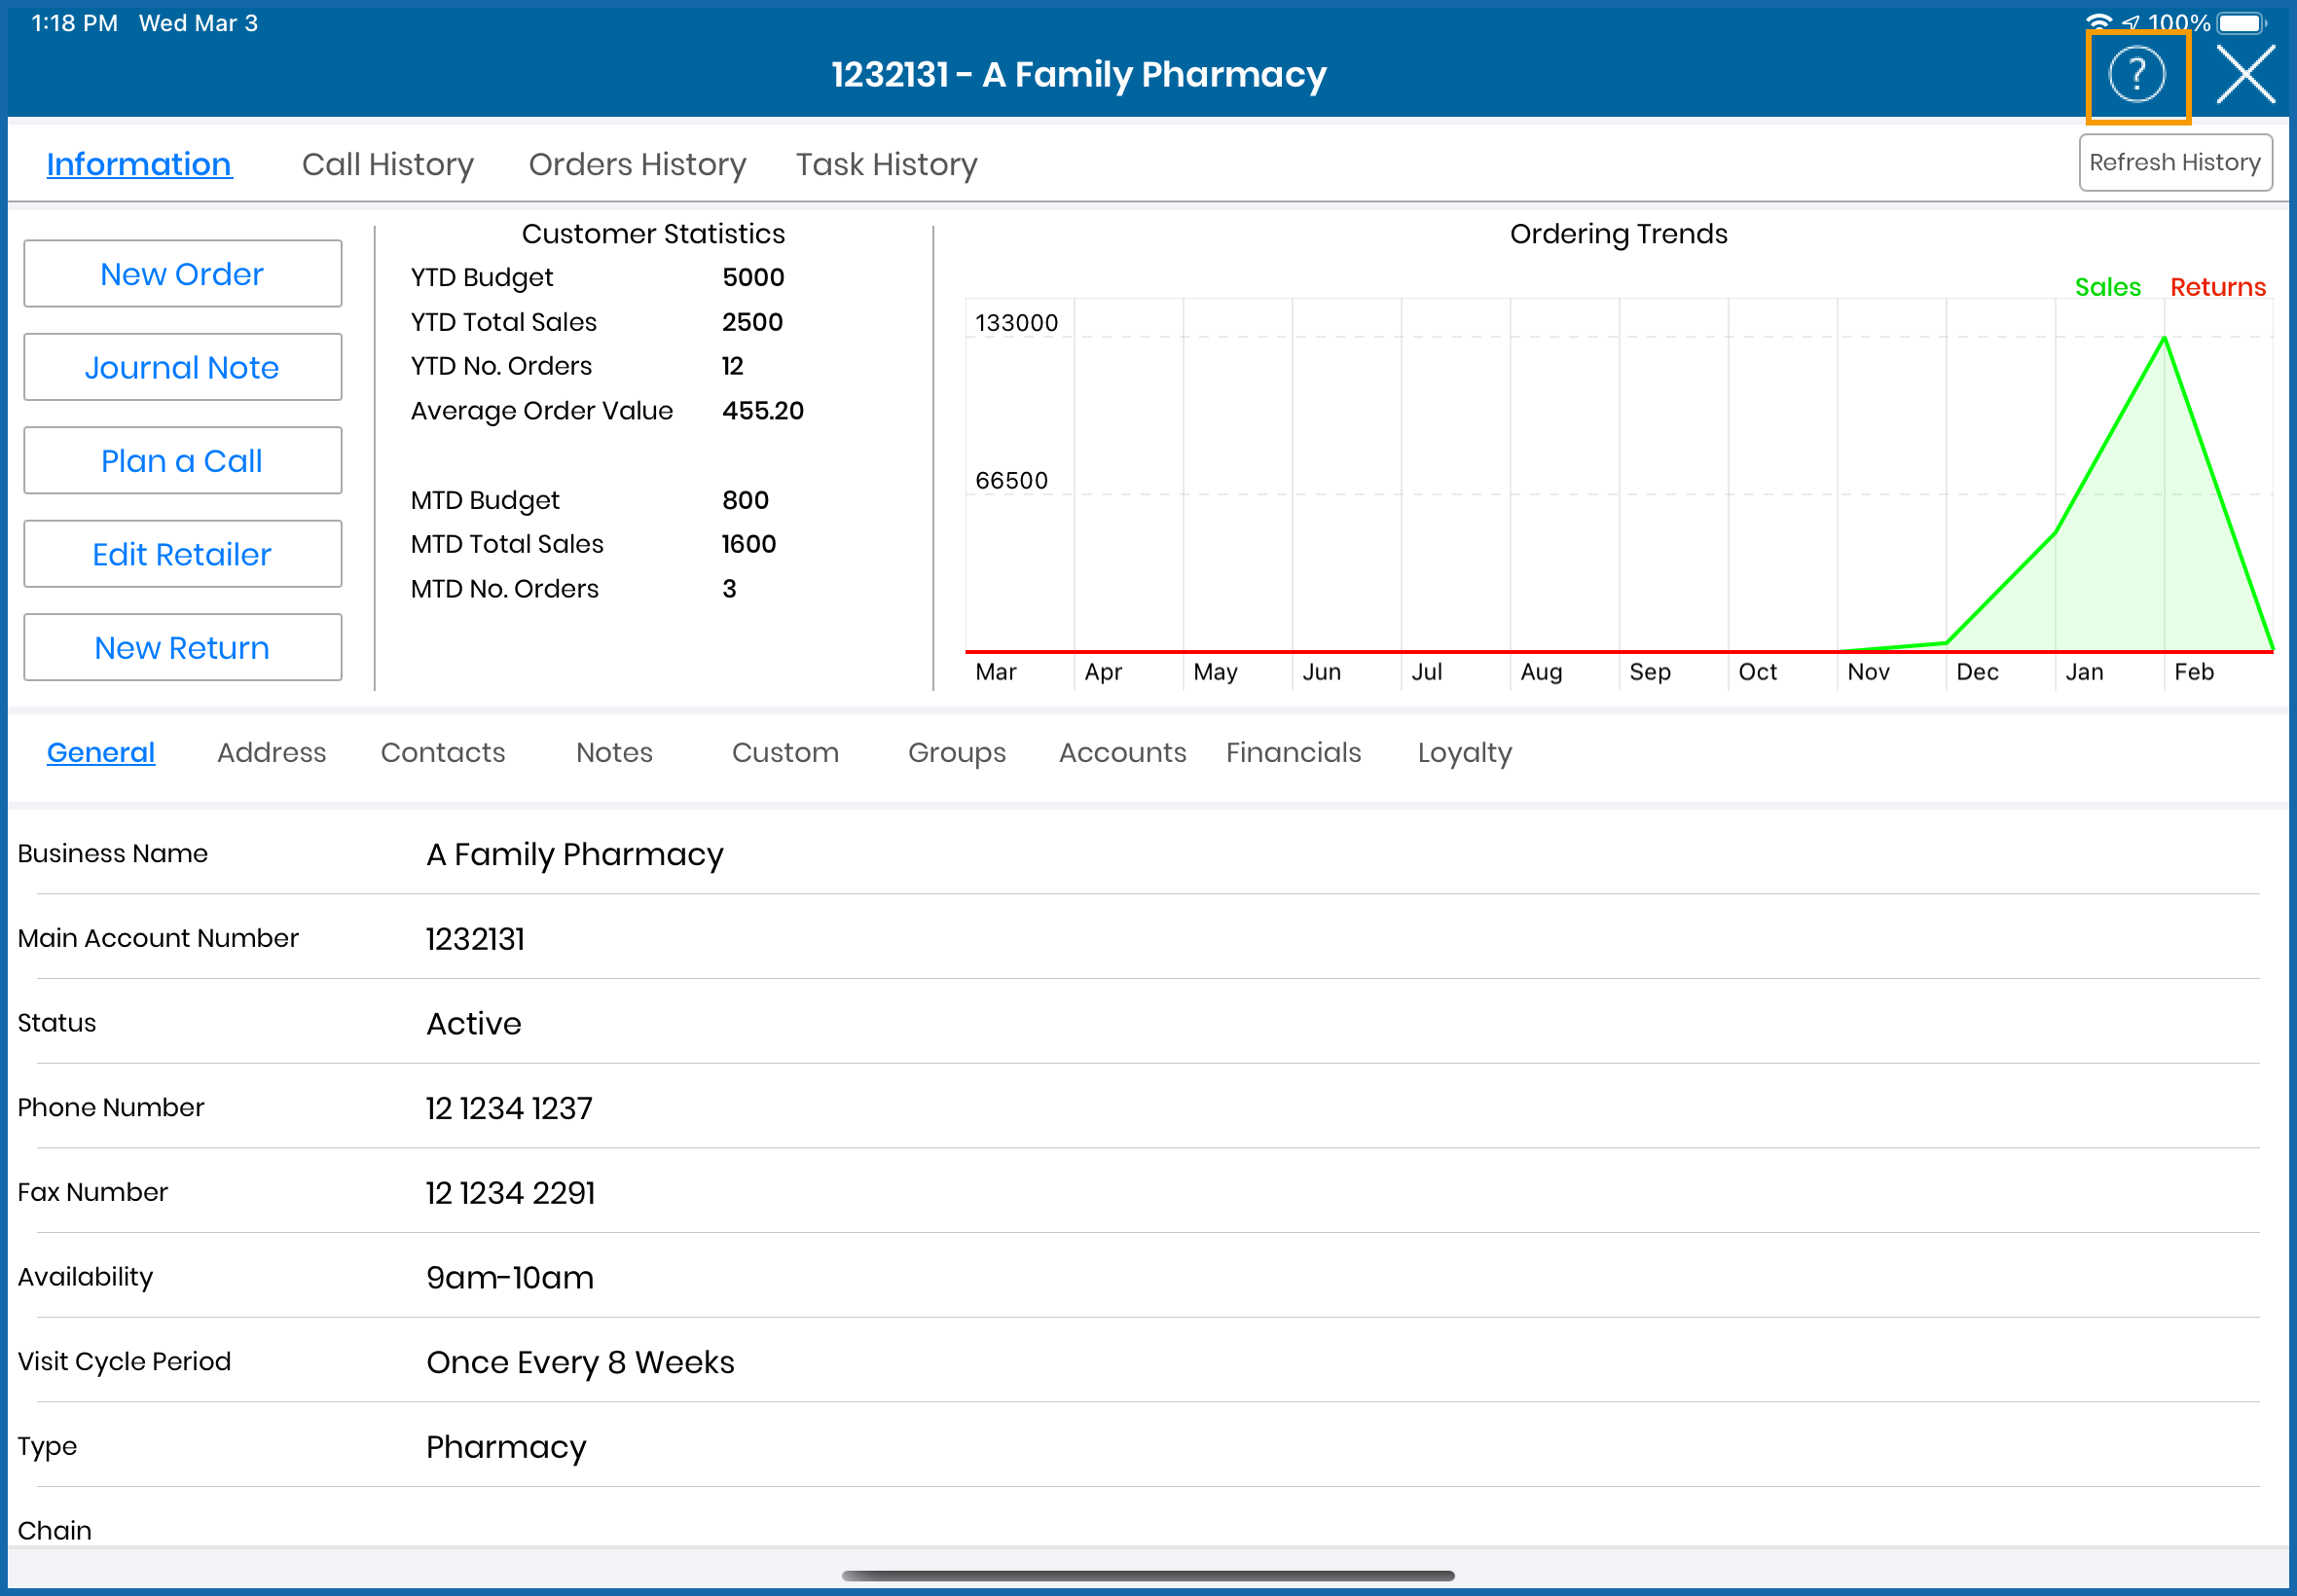Click the Sales legend label
This screenshot has height=1596, width=2297.
tap(2106, 288)
